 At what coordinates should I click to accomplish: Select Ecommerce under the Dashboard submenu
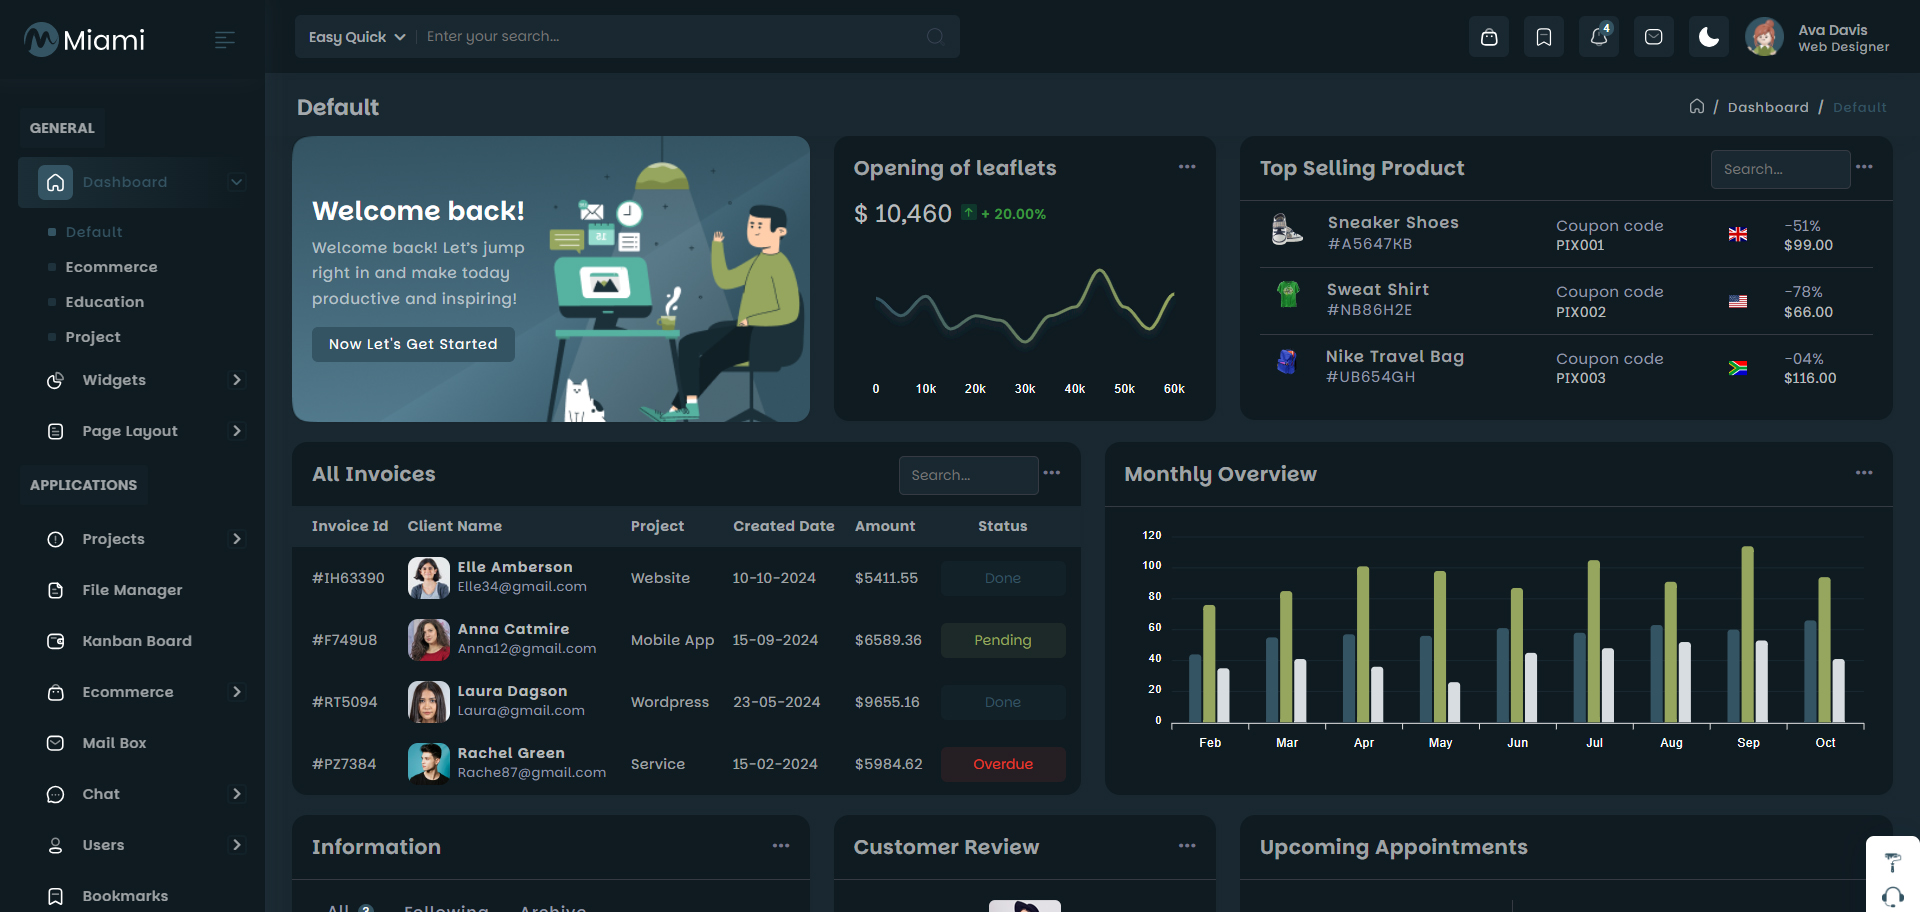[x=111, y=267]
